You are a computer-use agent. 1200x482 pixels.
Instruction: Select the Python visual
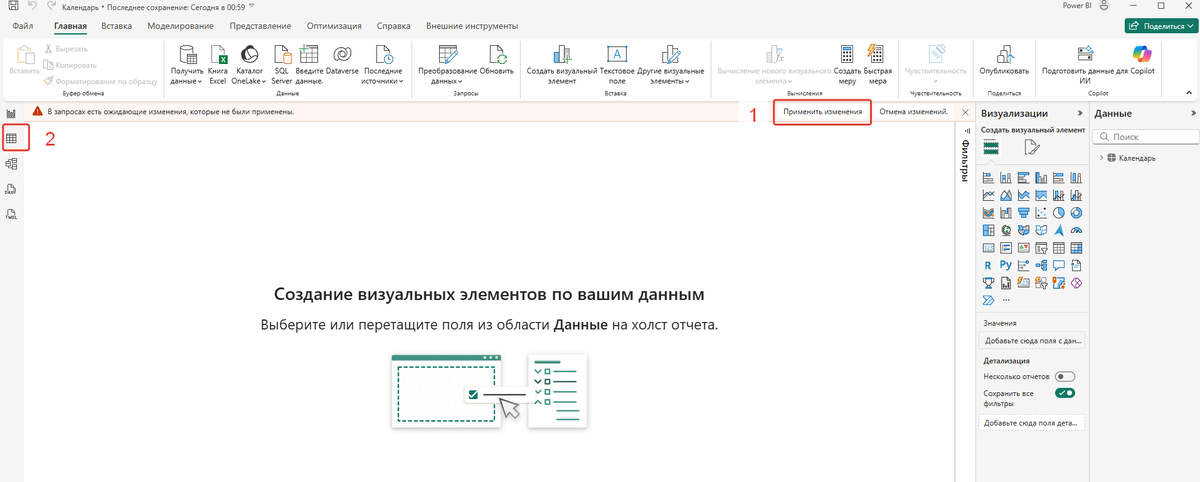[1007, 265]
